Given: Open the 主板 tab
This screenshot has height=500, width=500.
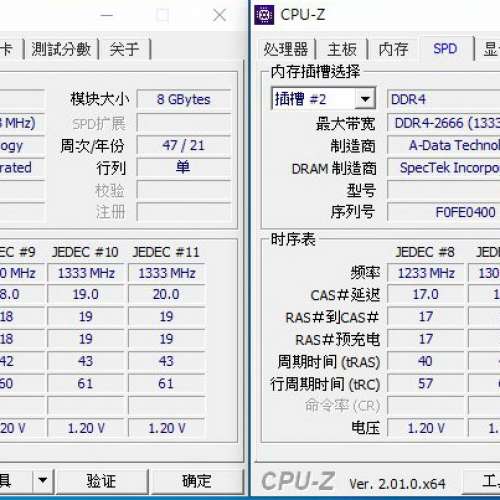Looking at the screenshot, I should tap(342, 49).
